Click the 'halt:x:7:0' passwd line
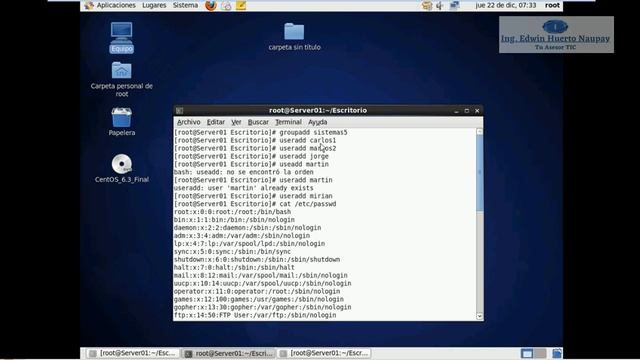This screenshot has height=360, width=640. click(234, 267)
